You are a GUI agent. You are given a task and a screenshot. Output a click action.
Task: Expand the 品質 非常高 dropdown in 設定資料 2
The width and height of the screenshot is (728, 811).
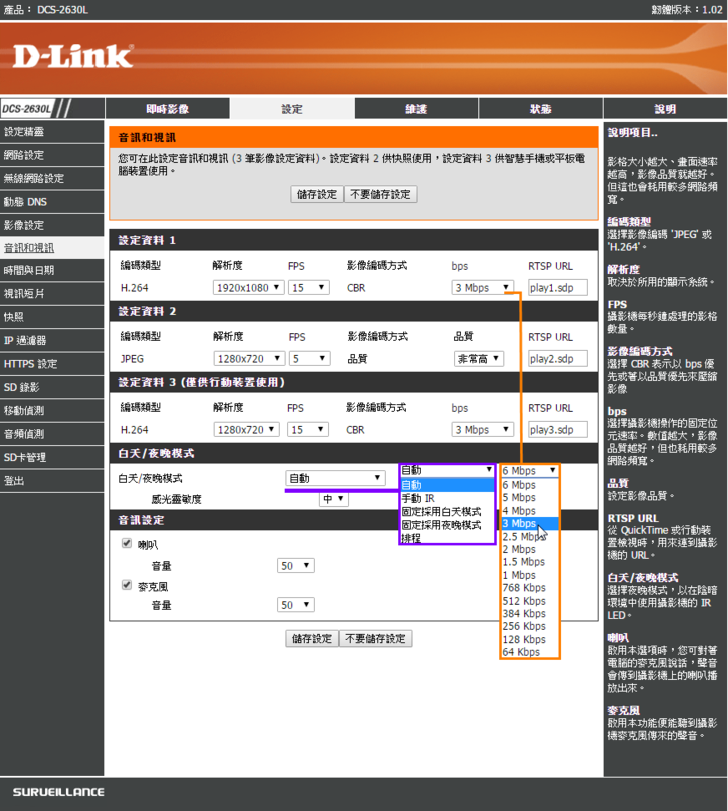[479, 358]
